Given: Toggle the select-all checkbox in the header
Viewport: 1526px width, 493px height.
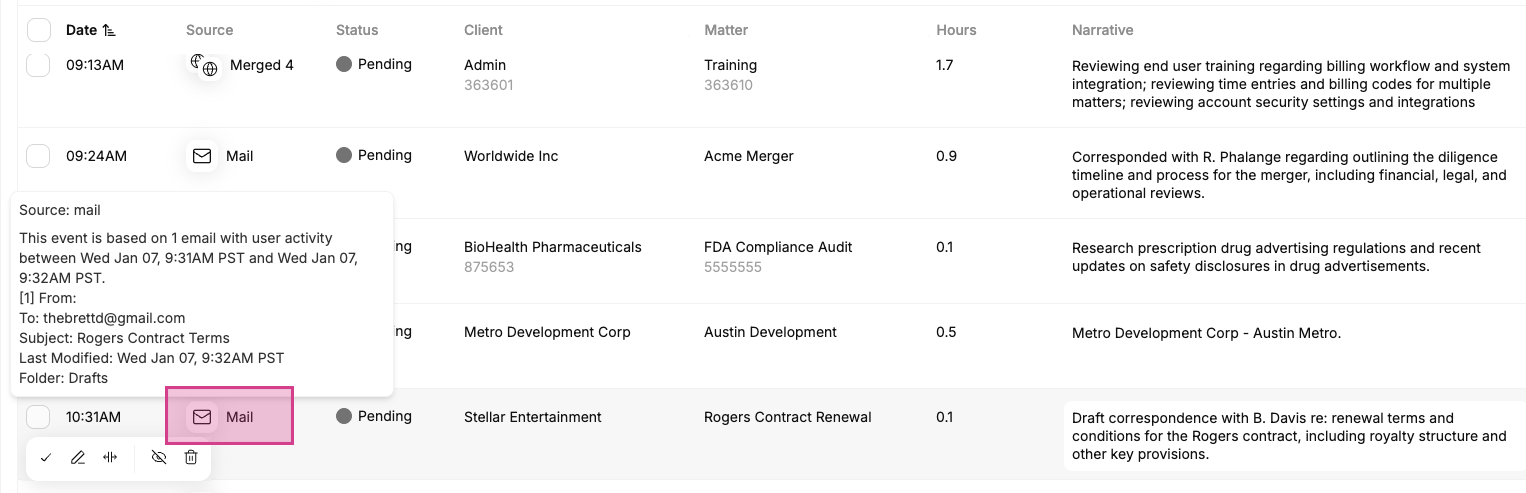Looking at the screenshot, I should (x=38, y=30).
